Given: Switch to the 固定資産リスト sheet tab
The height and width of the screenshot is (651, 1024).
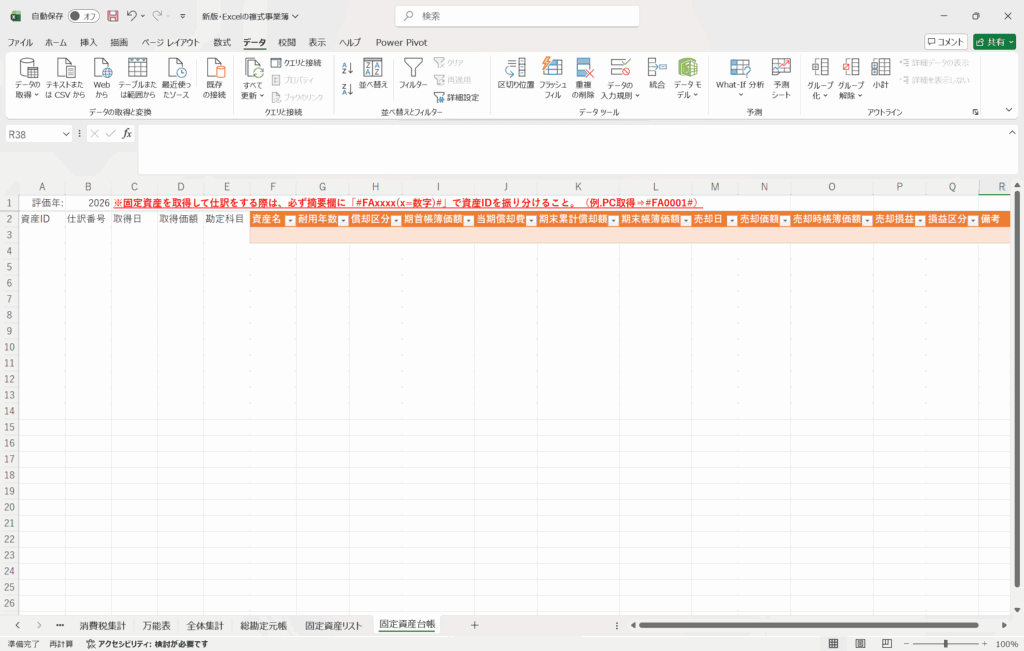Looking at the screenshot, I should point(333,625).
